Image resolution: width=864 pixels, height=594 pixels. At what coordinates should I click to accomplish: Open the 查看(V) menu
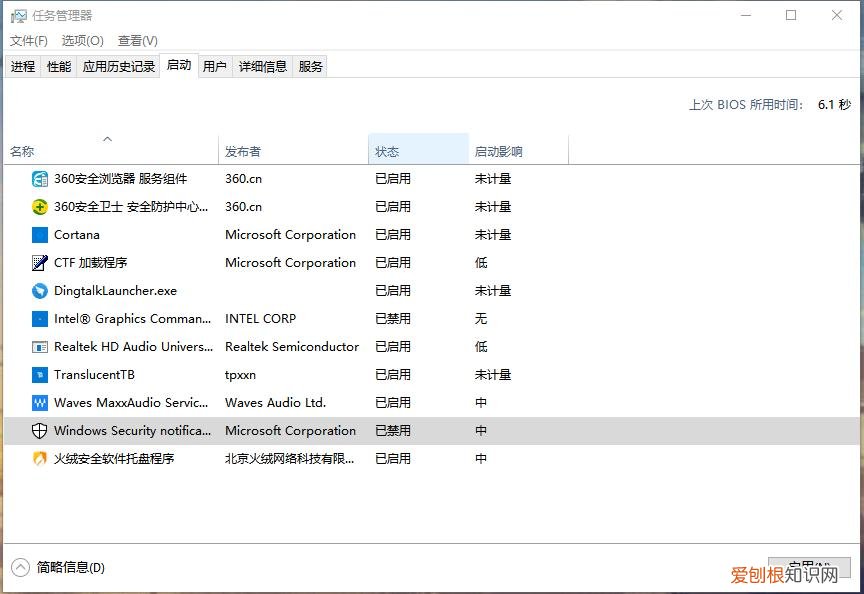(138, 41)
